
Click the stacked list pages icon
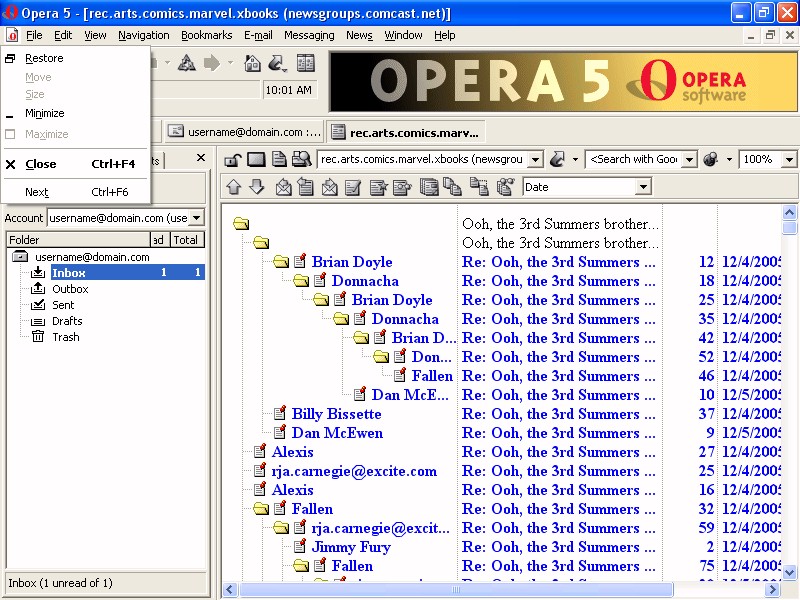[x=429, y=187]
